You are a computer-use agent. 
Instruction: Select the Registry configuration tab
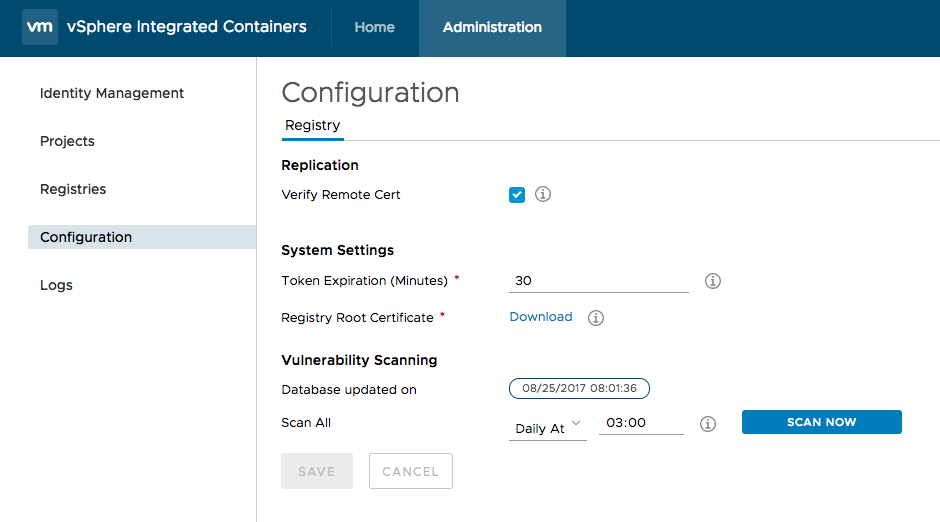coord(312,126)
